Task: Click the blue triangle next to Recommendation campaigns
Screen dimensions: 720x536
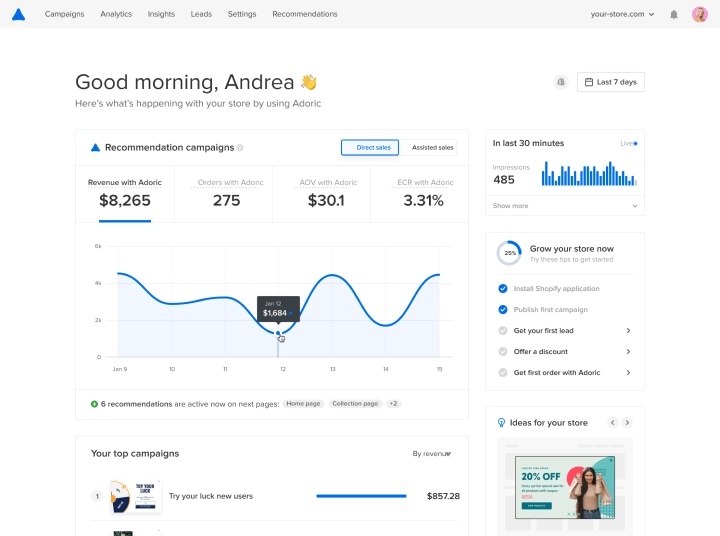Action: [95, 147]
